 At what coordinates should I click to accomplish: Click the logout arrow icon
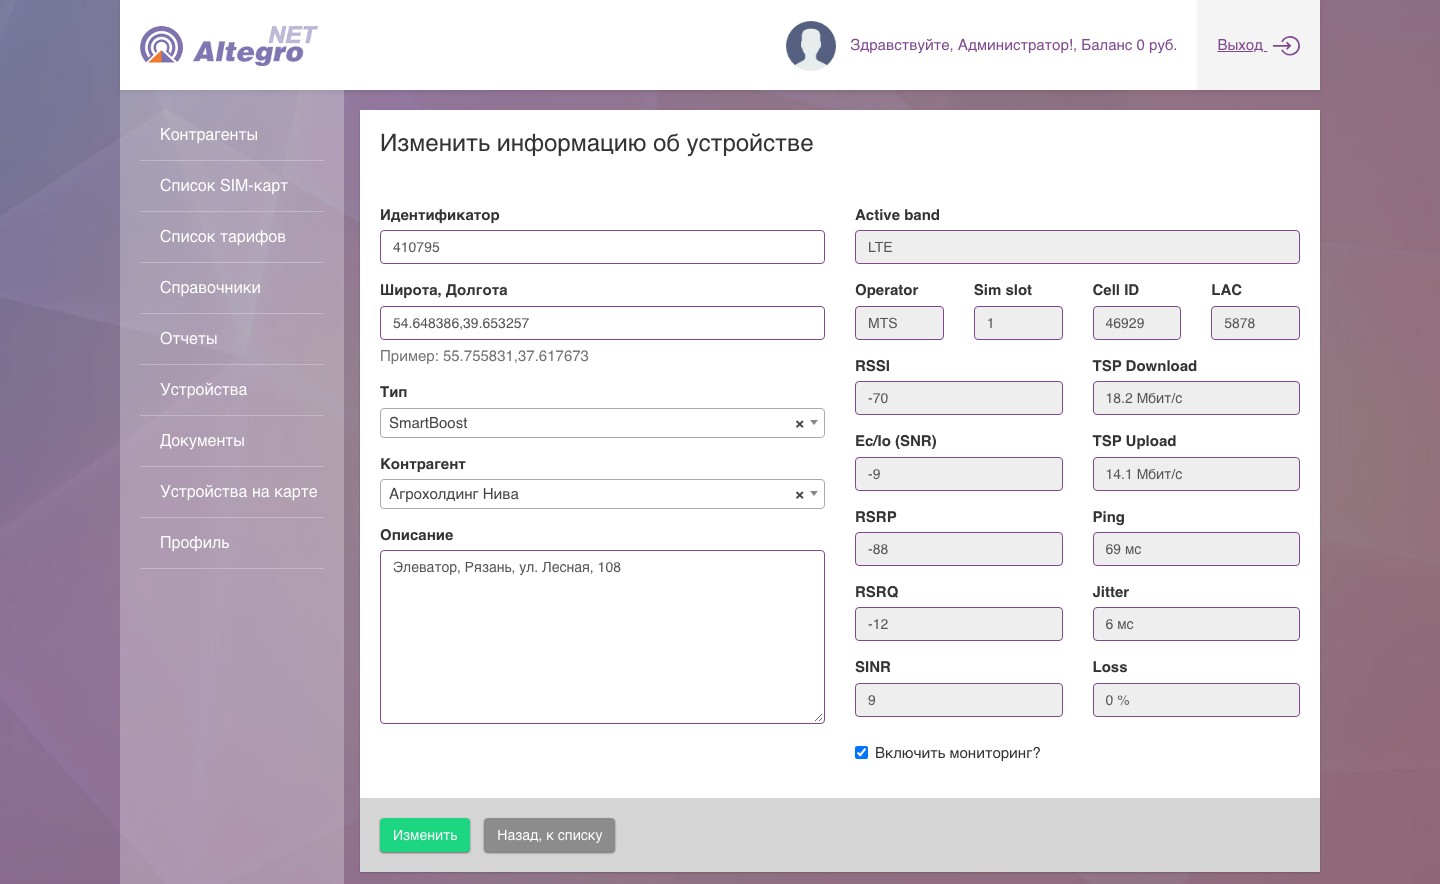click(x=1286, y=45)
